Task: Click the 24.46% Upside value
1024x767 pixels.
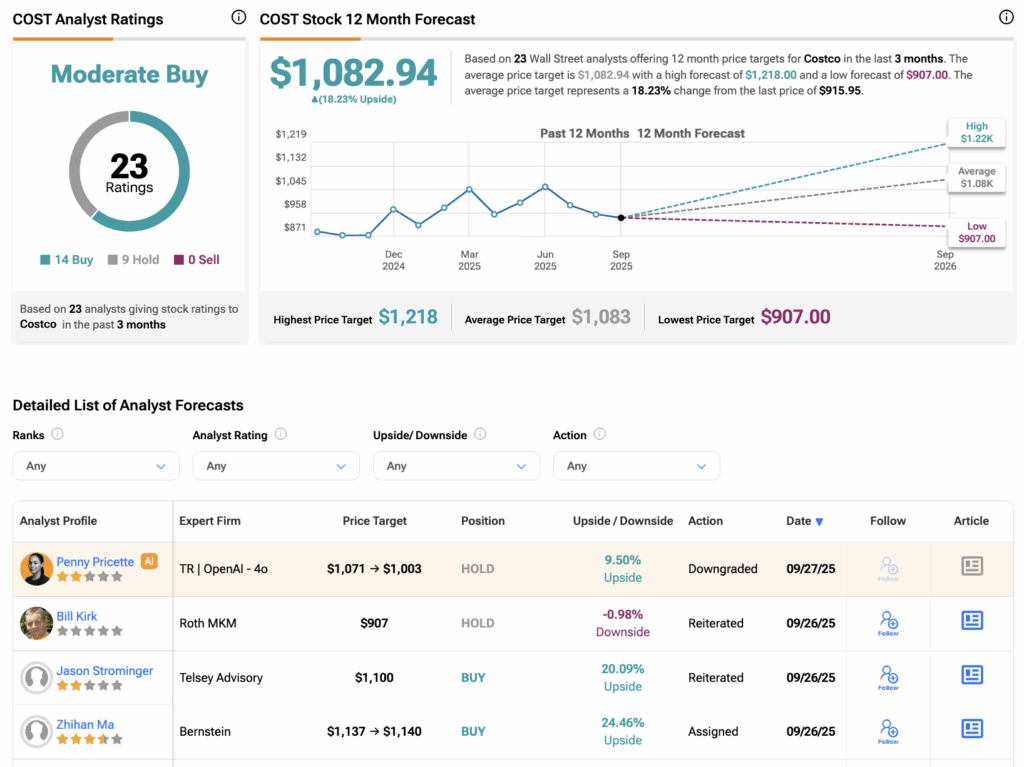Action: [623, 732]
